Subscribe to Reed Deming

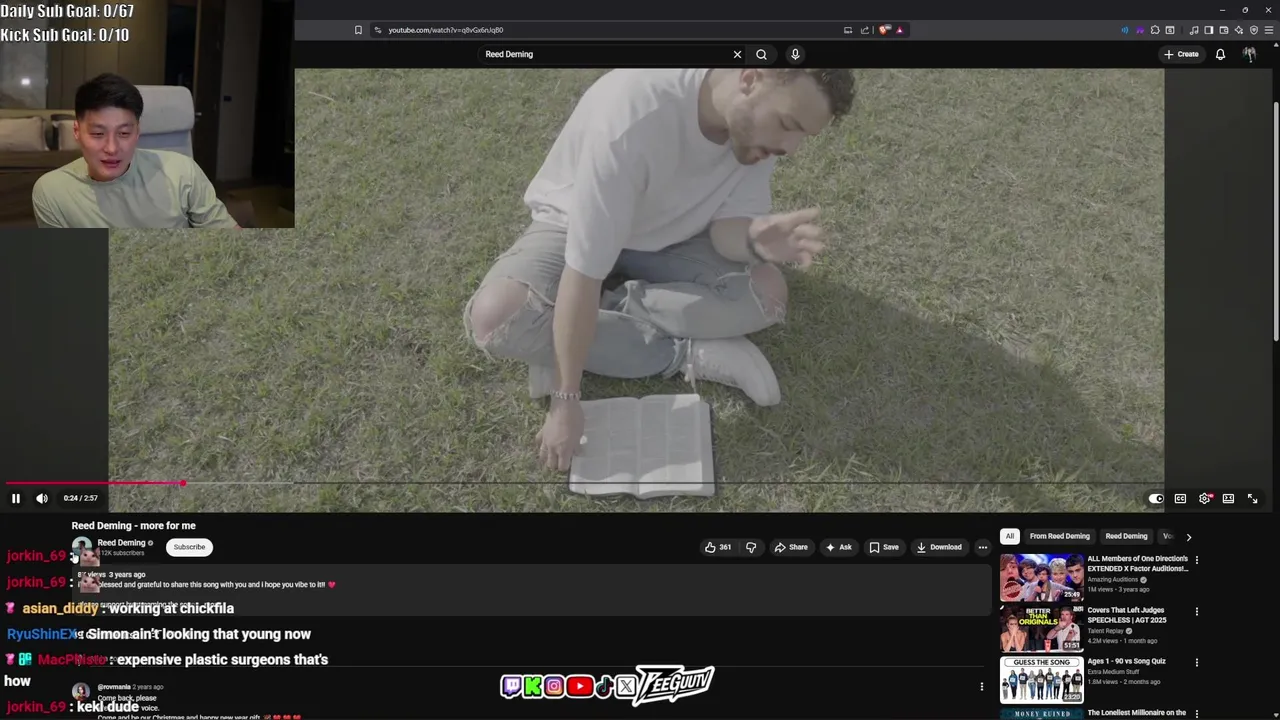(x=189, y=547)
